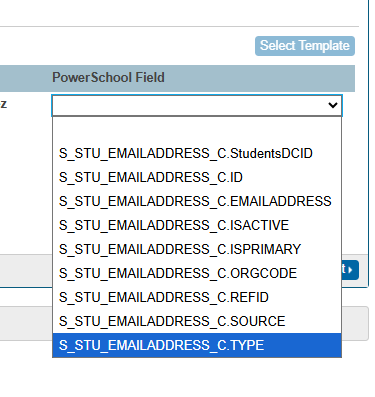Image resolution: width=375 pixels, height=397 pixels.
Task: Choose S_STU_EMAILADDRESS_C.ISACTIVE option
Action: click(x=197, y=225)
